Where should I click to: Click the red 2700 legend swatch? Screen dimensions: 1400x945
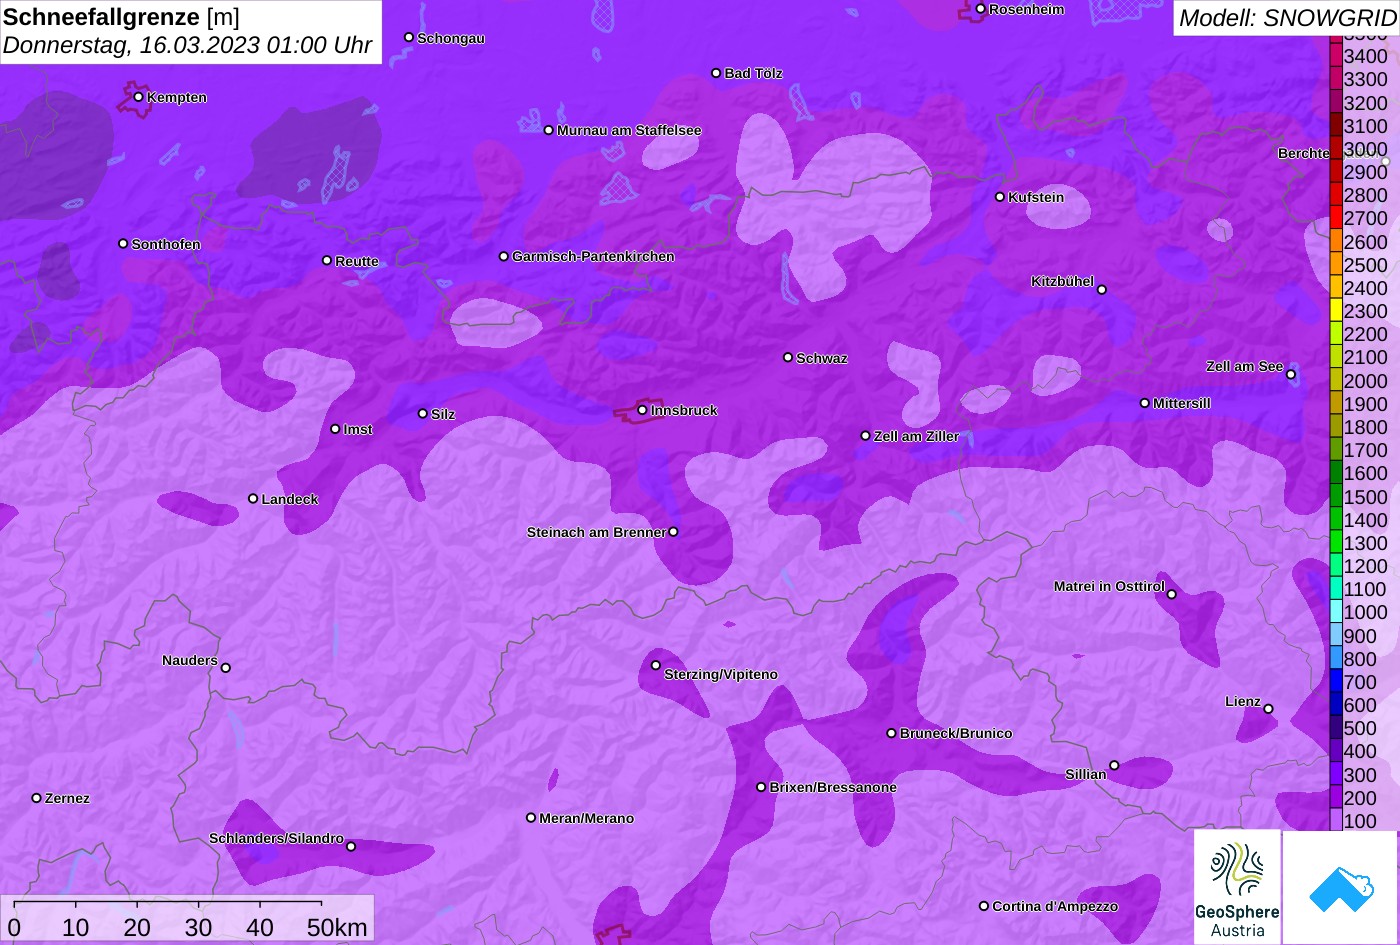coord(1336,218)
